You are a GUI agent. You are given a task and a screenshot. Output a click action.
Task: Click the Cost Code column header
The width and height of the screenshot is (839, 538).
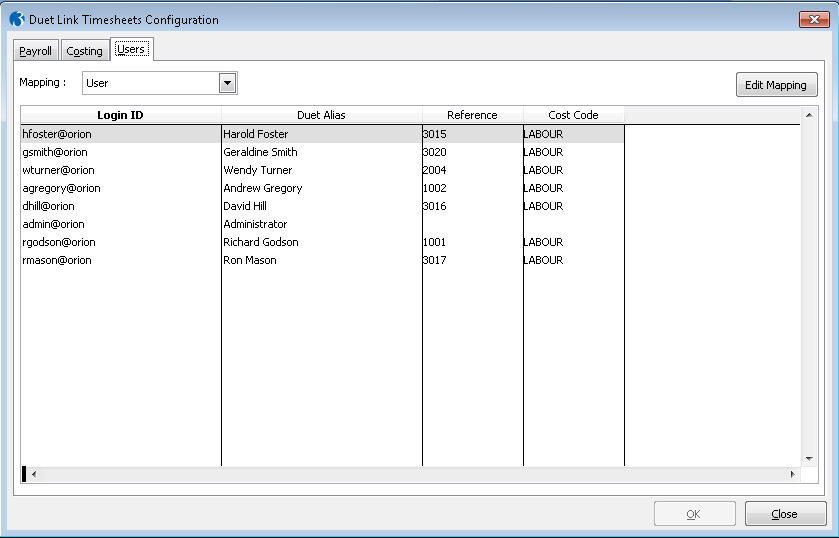point(574,115)
